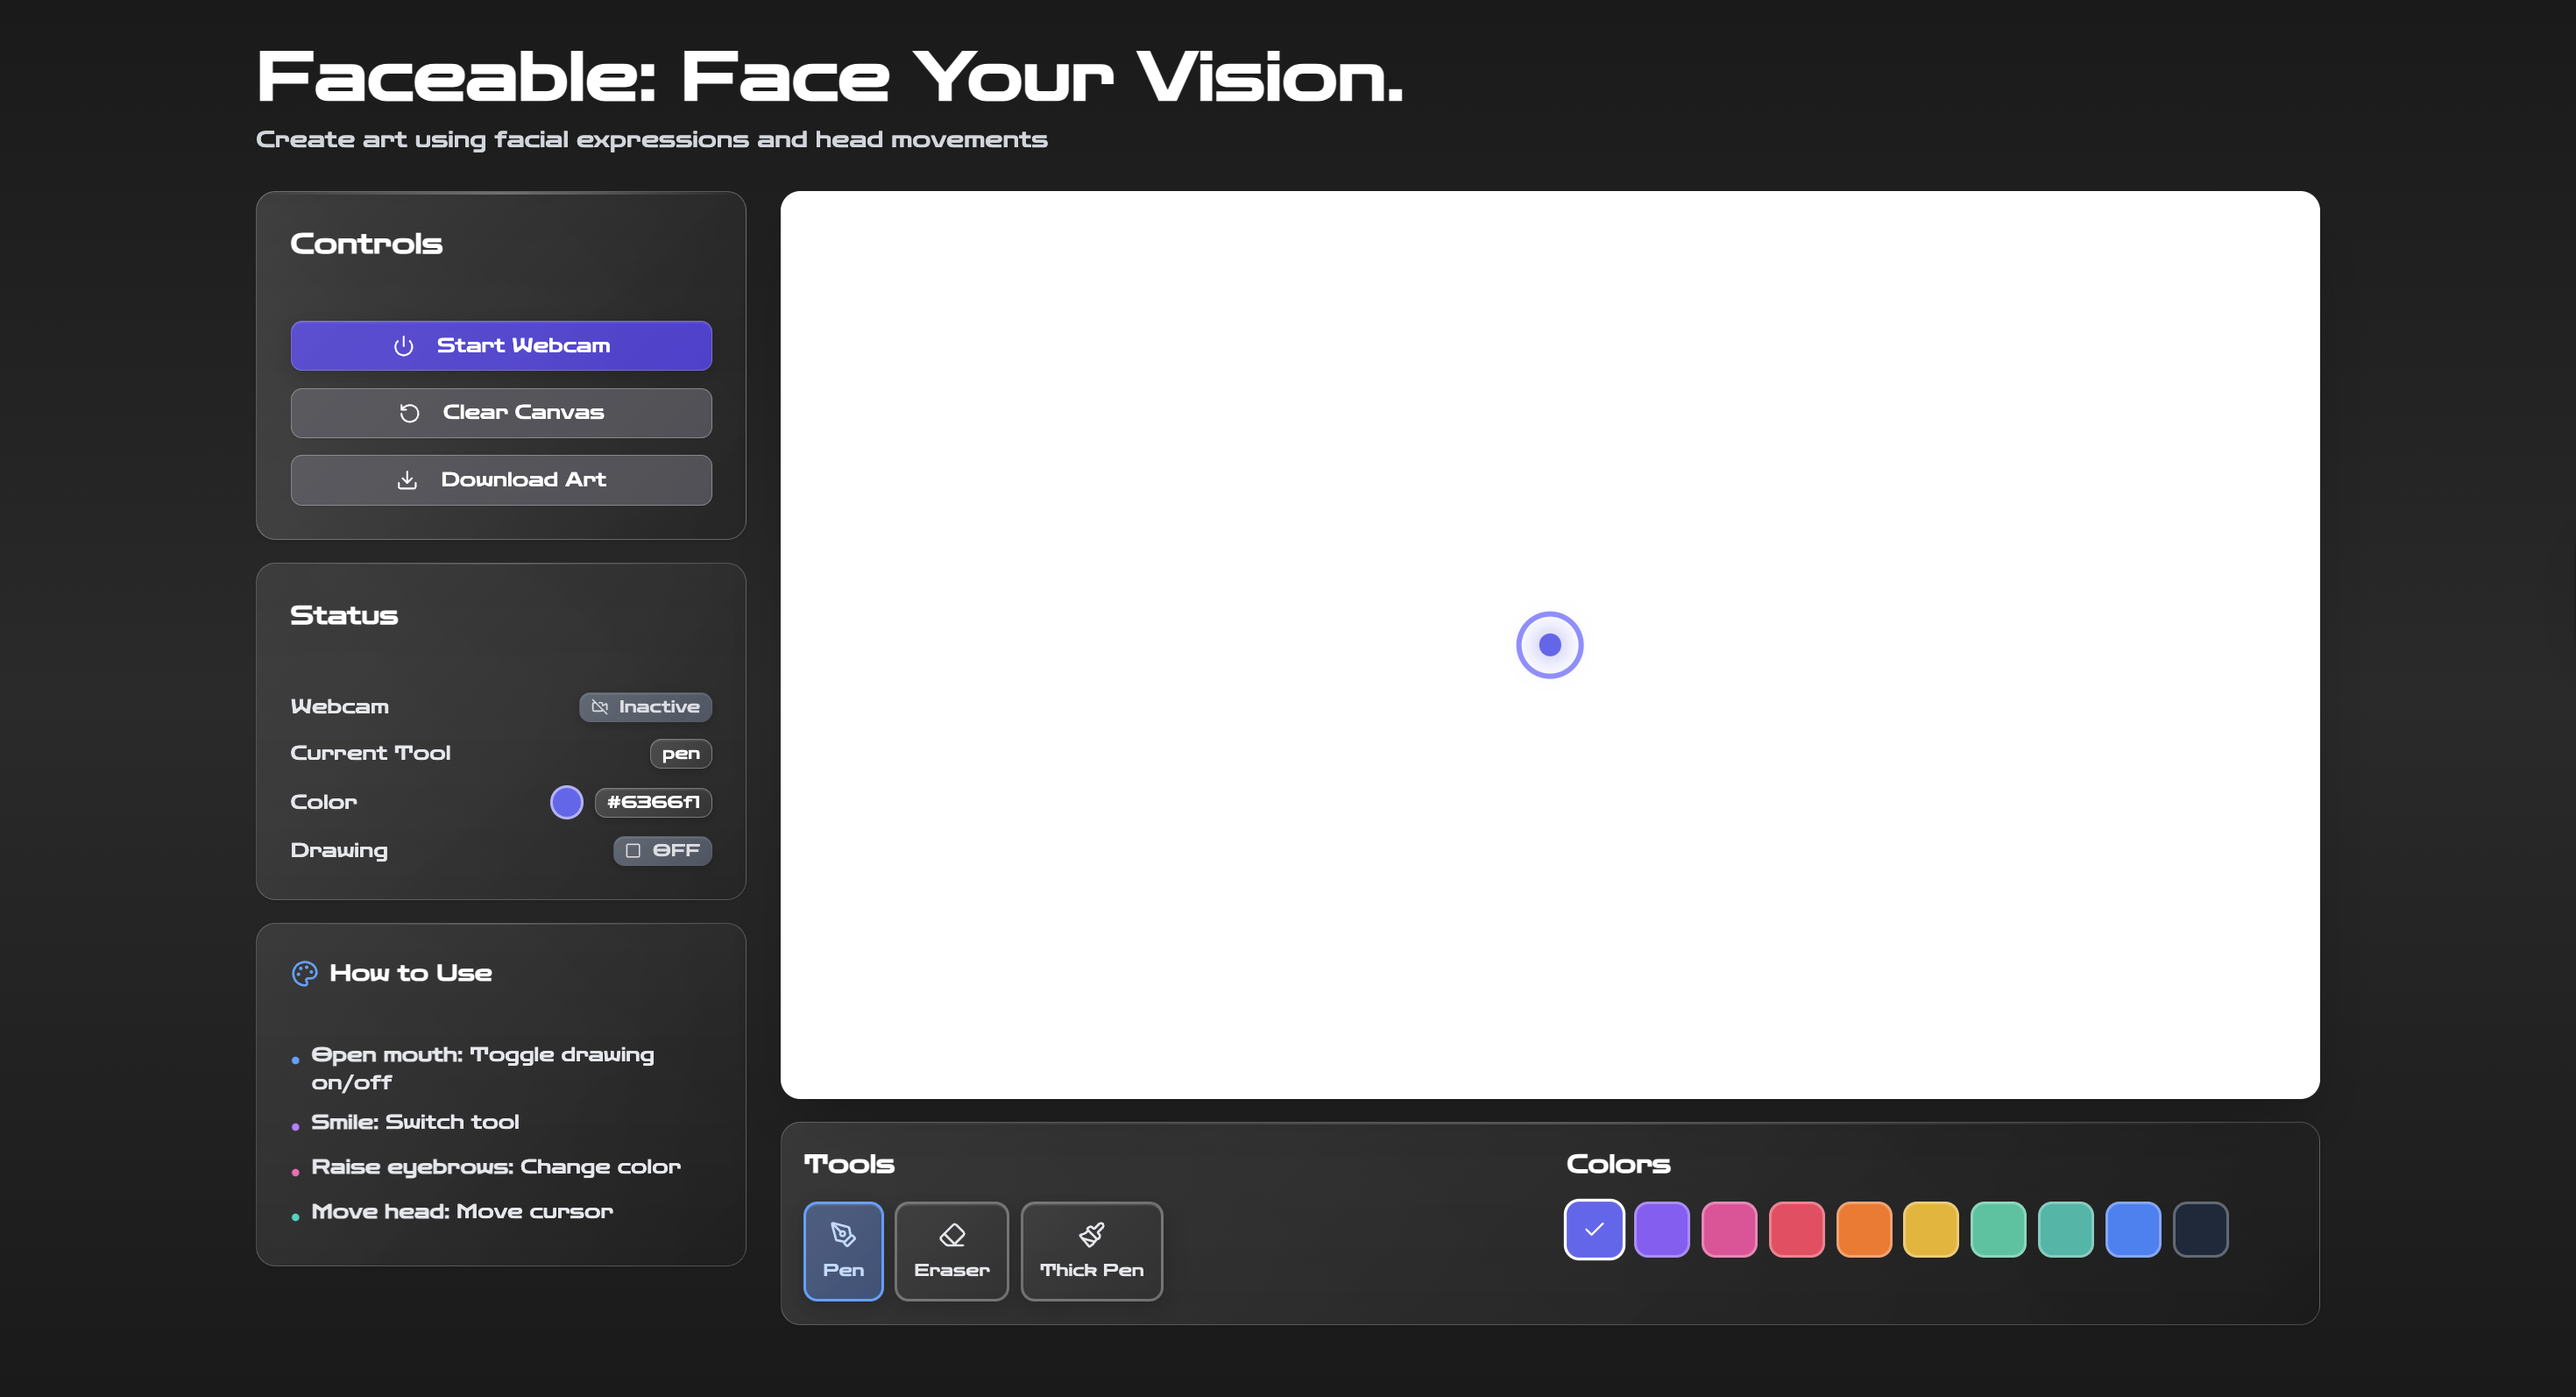Screen dimensions: 2576x1397
Task: Select the checked indigo color swatch
Action: click(x=1594, y=1229)
